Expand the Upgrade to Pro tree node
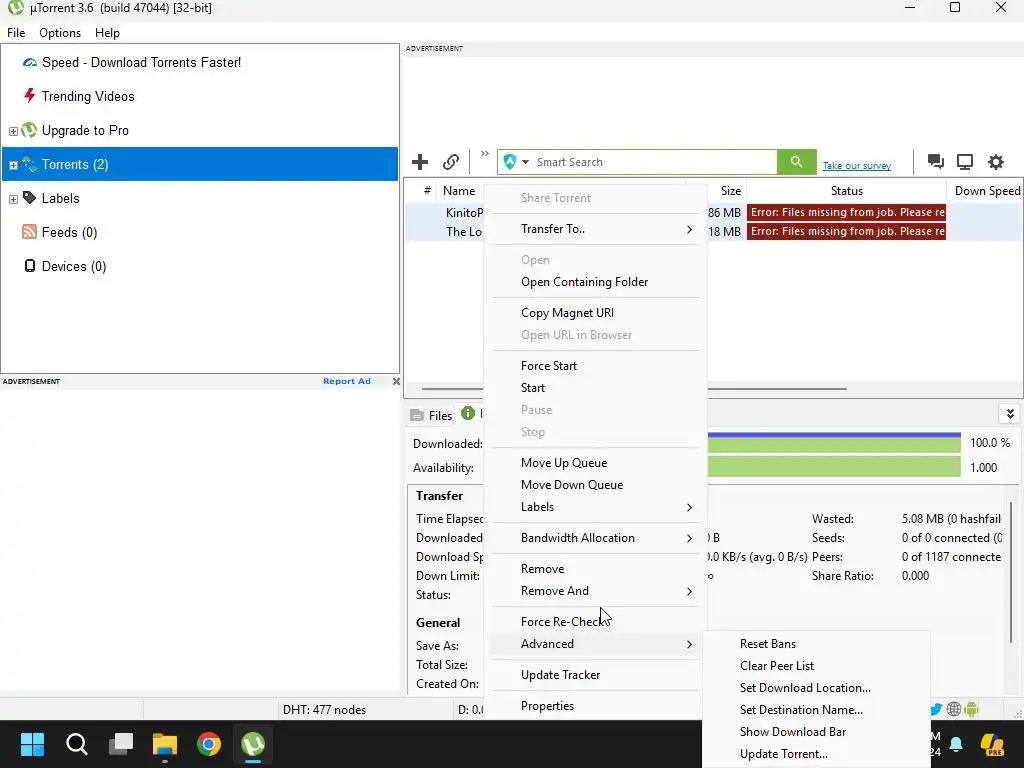 coord(13,131)
